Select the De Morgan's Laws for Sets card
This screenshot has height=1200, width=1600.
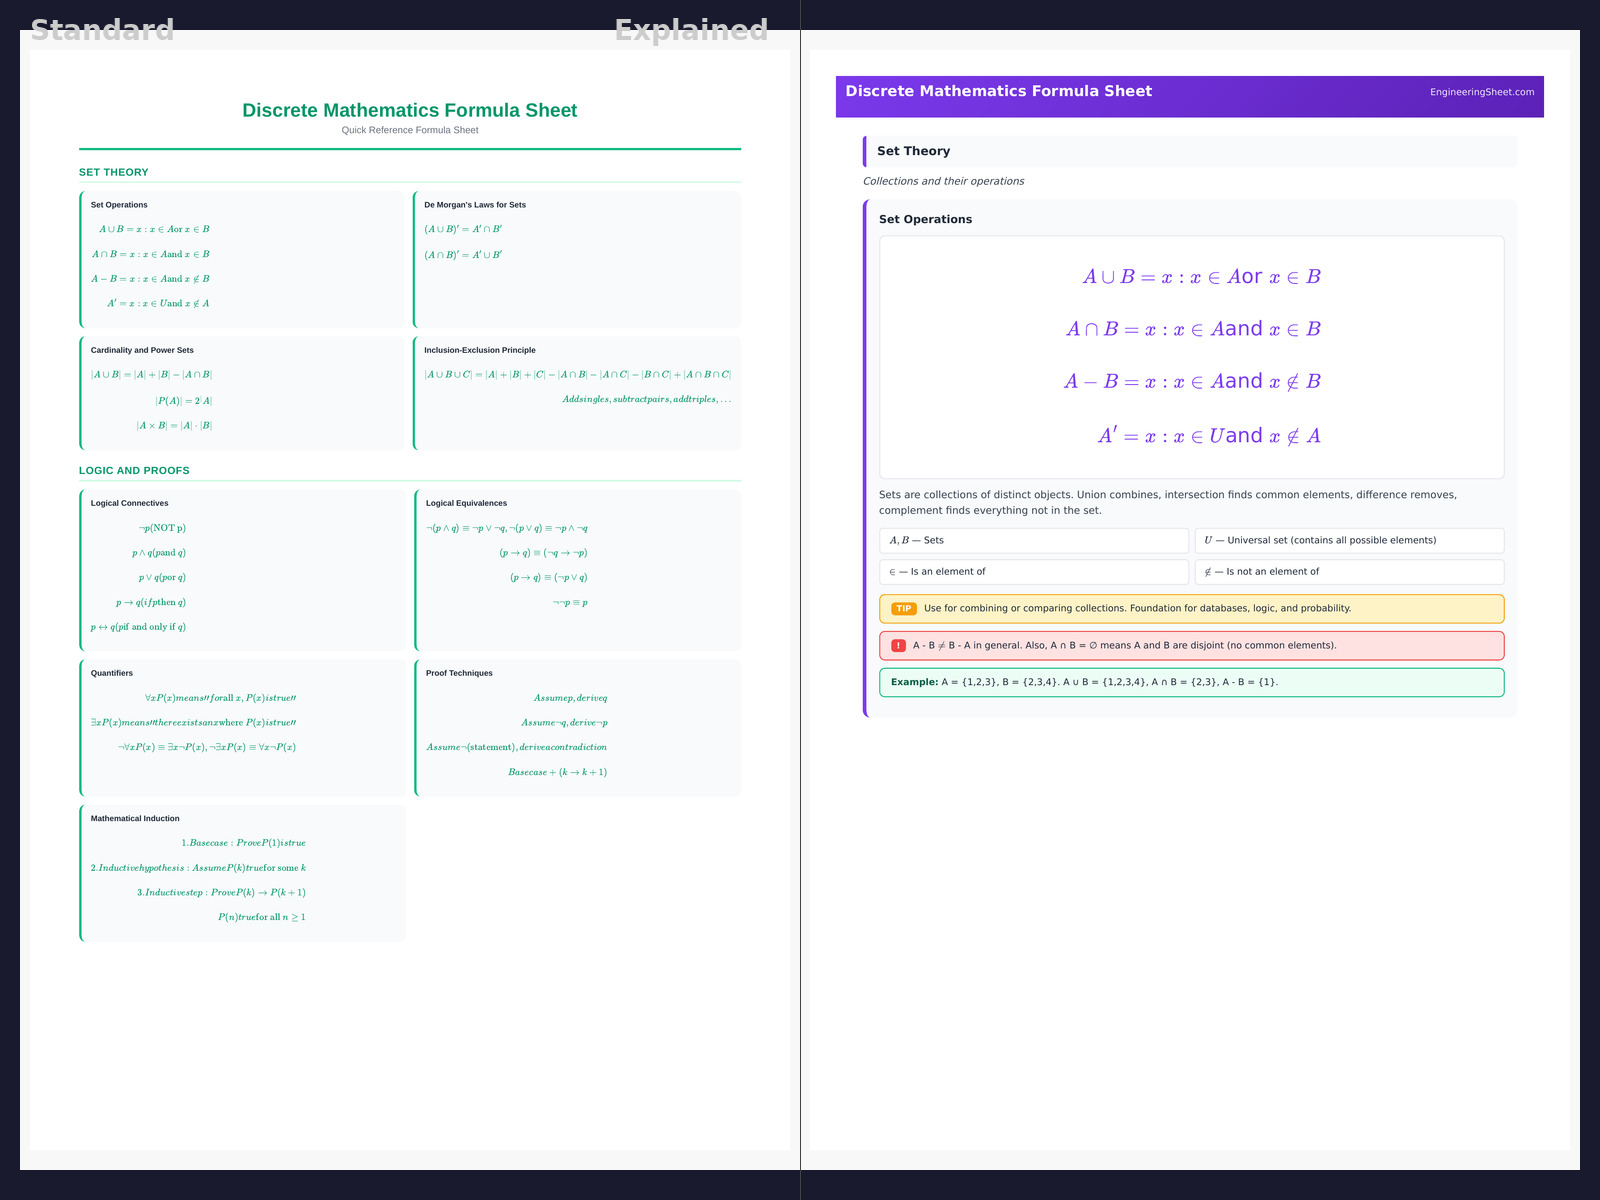[577, 259]
